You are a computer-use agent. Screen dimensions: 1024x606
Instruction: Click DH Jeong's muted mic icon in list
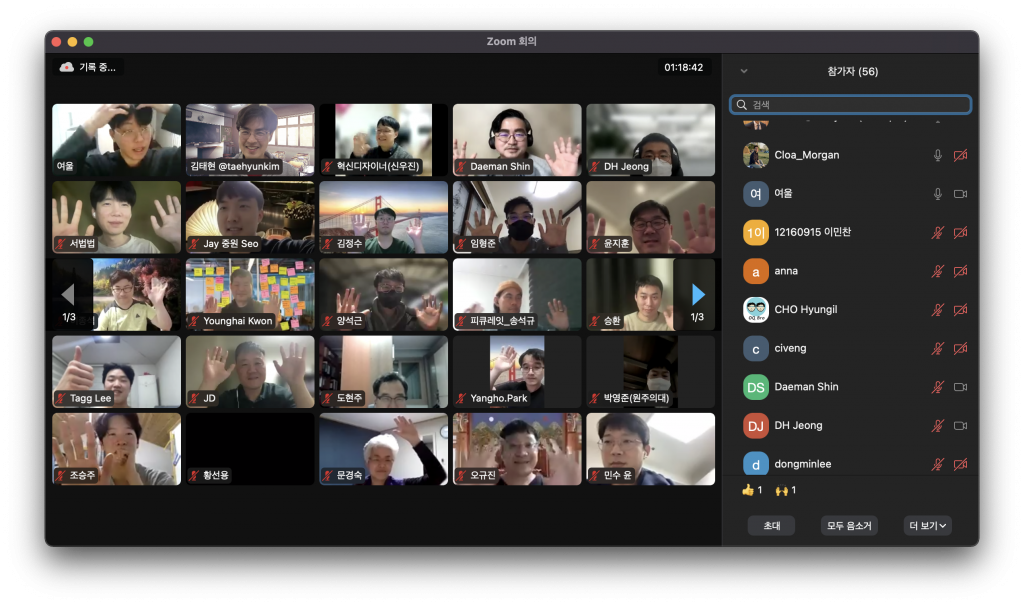point(938,426)
